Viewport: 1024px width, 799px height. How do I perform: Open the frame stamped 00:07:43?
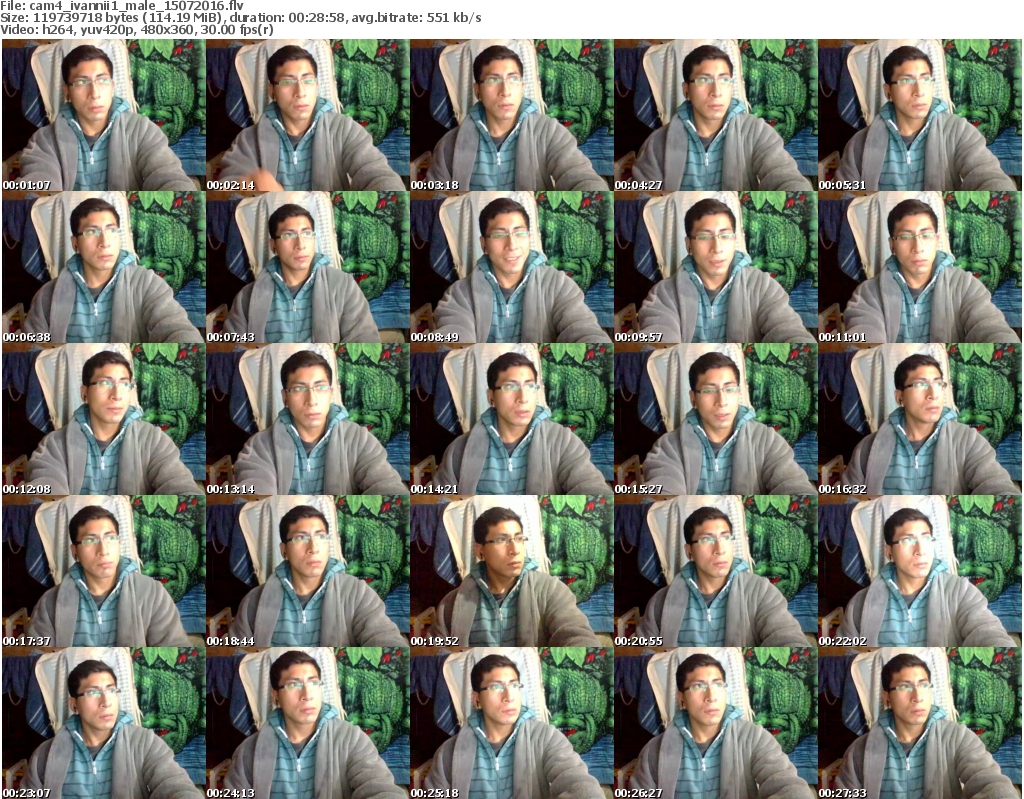(308, 267)
